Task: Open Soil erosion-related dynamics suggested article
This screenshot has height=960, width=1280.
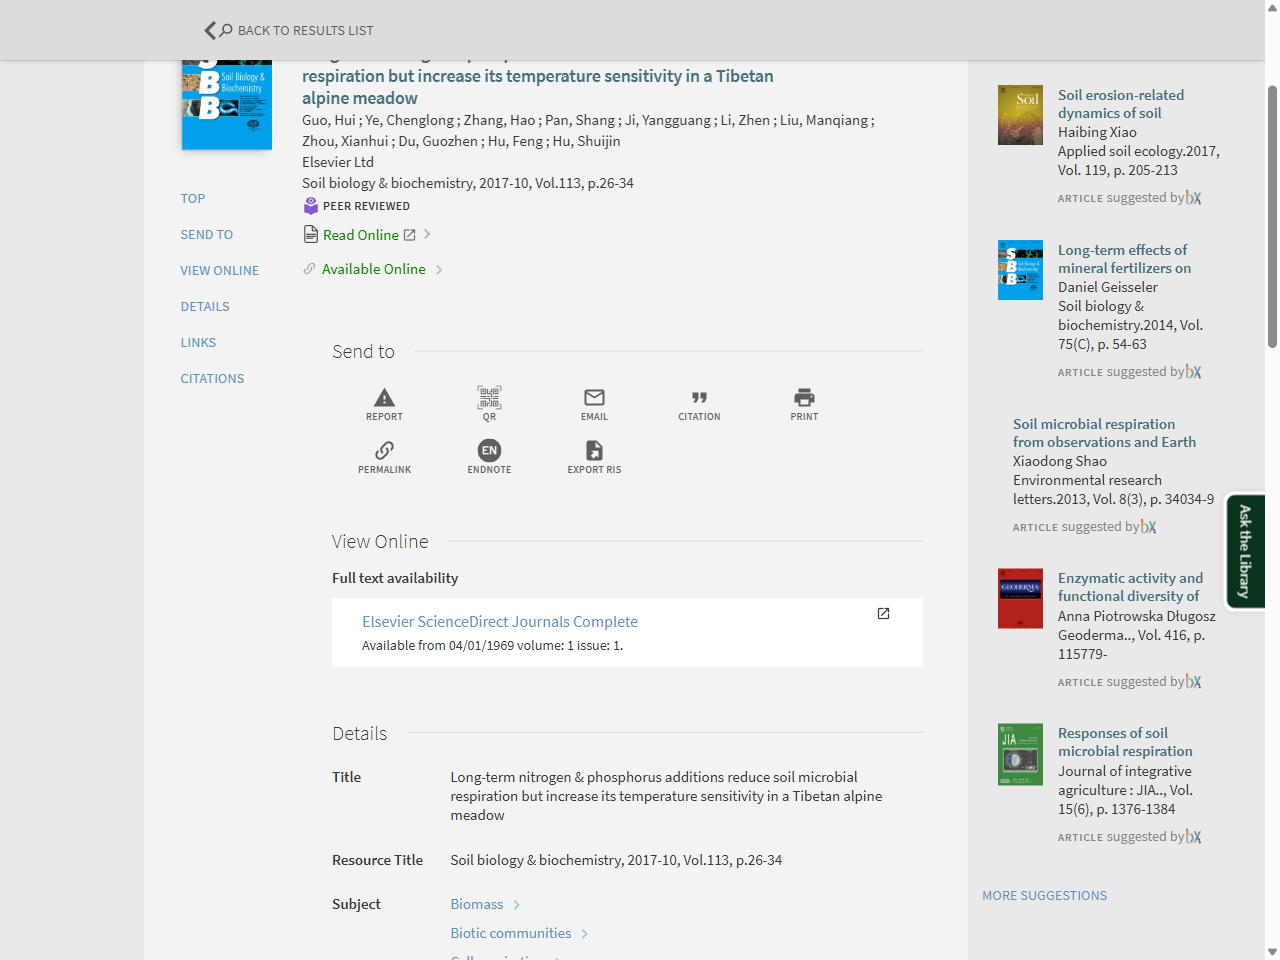Action: pos(1121,104)
